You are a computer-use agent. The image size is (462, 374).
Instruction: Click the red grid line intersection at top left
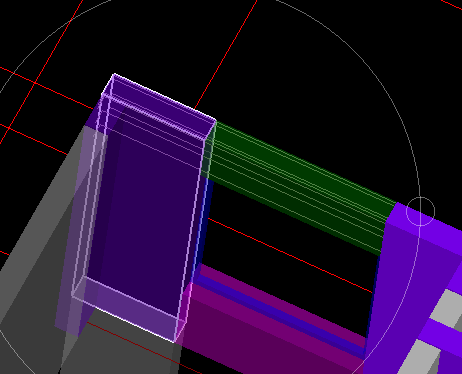[35, 82]
